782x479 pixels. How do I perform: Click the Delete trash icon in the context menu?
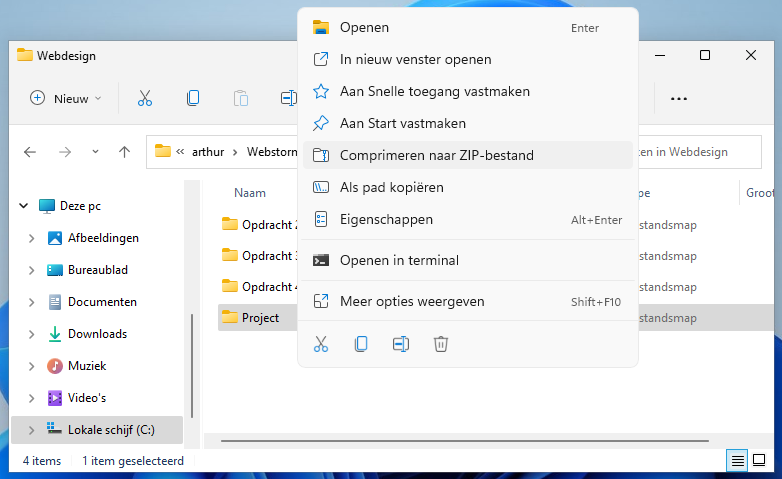[441, 344]
